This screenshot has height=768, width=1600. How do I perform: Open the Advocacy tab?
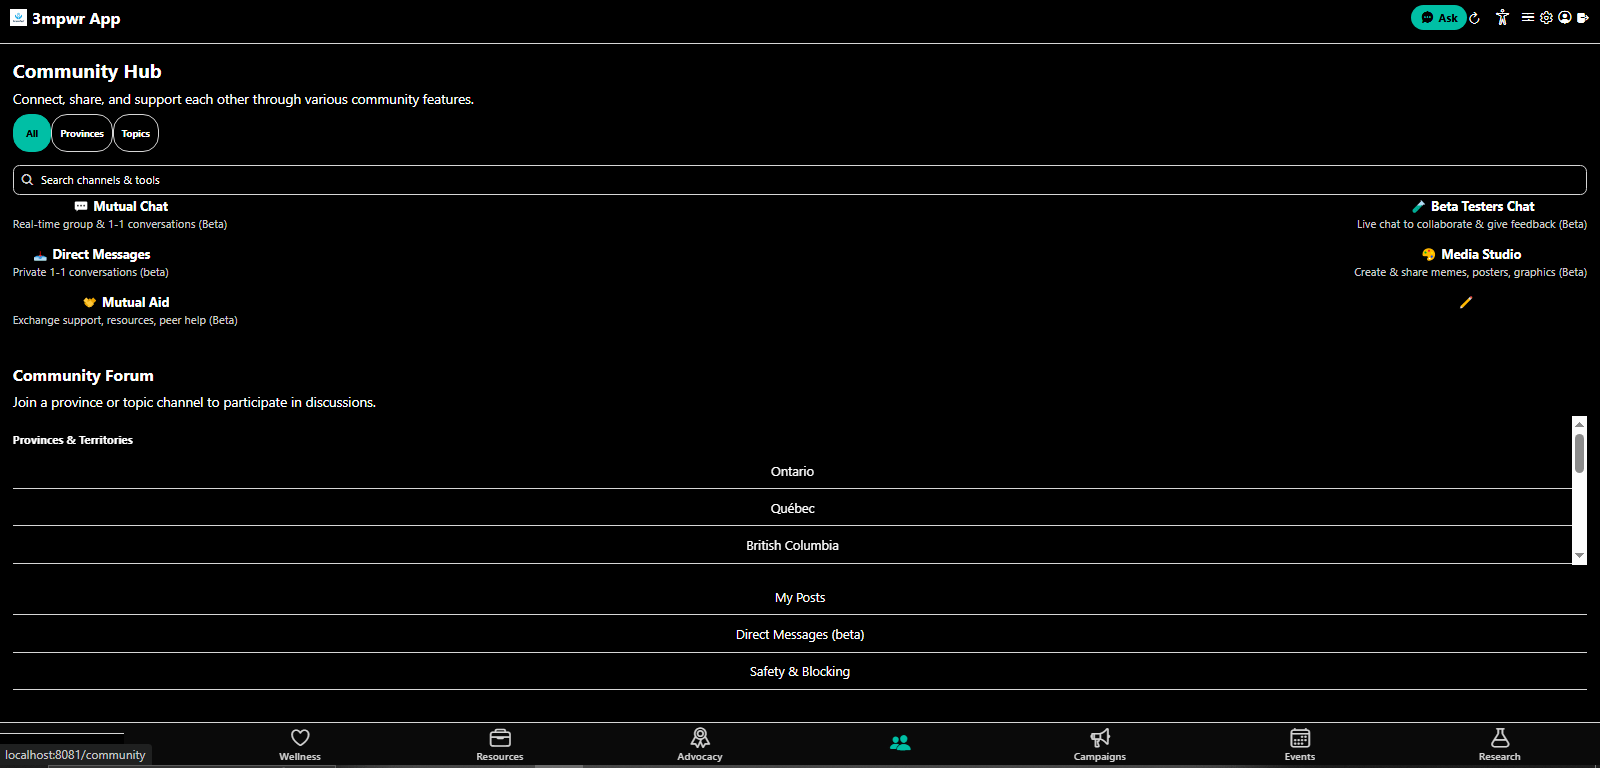coord(700,744)
